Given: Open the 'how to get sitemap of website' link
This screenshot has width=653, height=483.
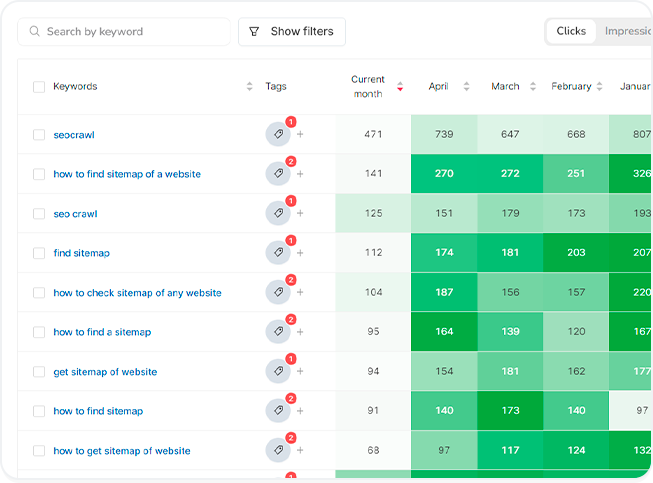Looking at the screenshot, I should point(121,451).
